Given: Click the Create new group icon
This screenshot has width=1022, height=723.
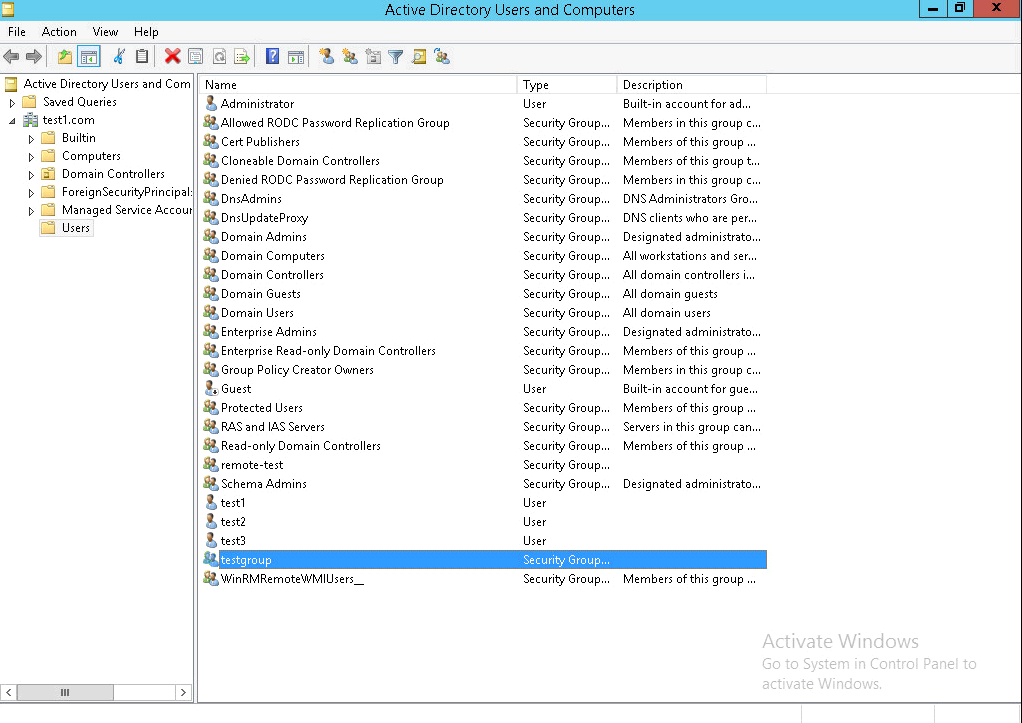Looking at the screenshot, I should [x=350, y=57].
